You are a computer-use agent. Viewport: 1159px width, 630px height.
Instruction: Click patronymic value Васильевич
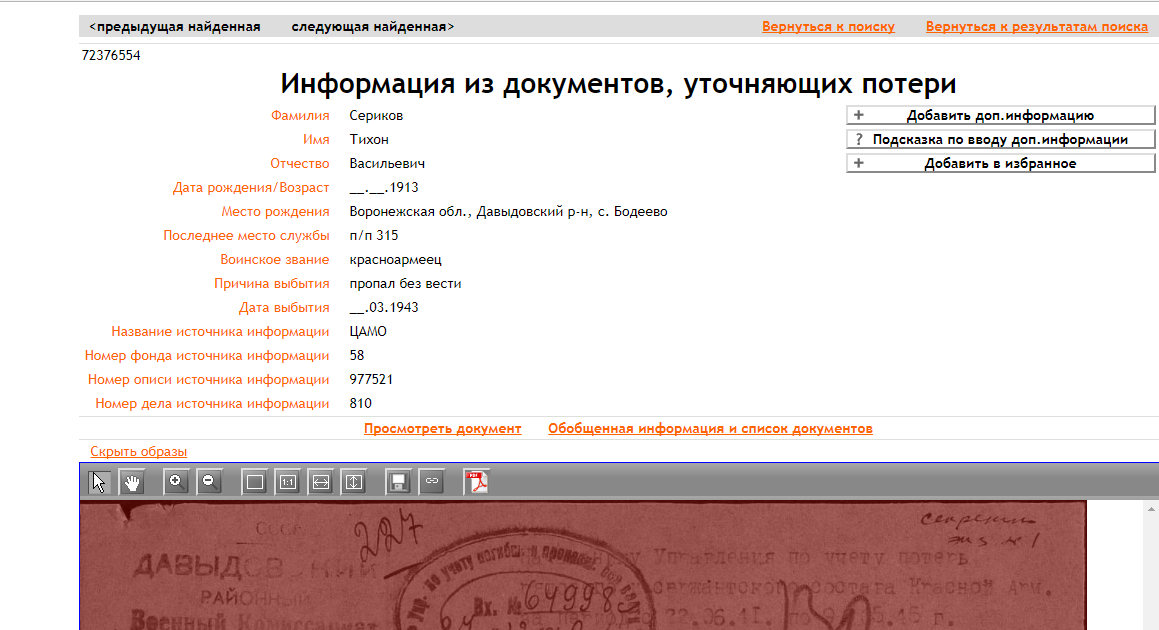pyautogui.click(x=387, y=163)
